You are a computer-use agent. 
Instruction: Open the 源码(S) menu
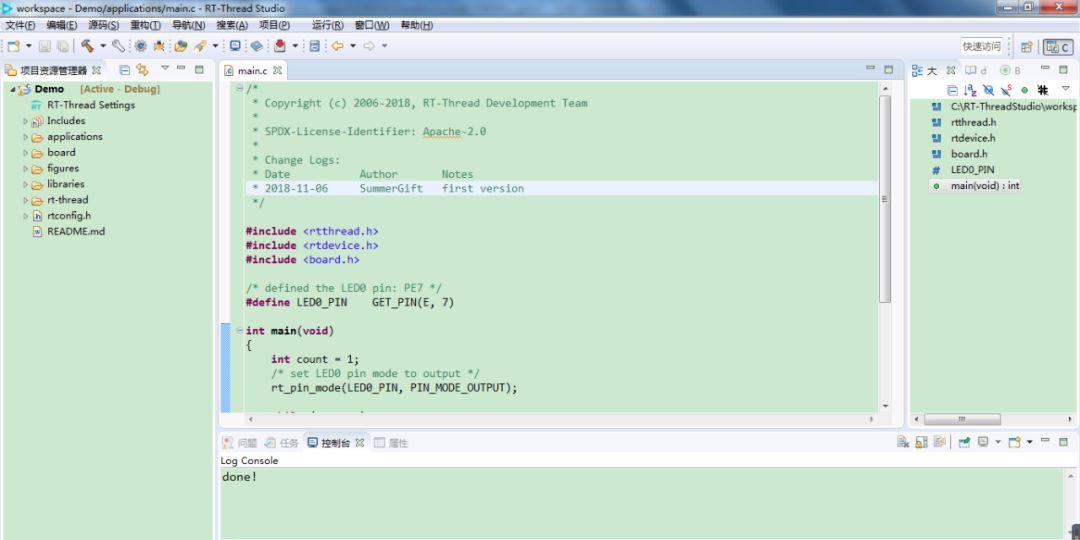103,25
